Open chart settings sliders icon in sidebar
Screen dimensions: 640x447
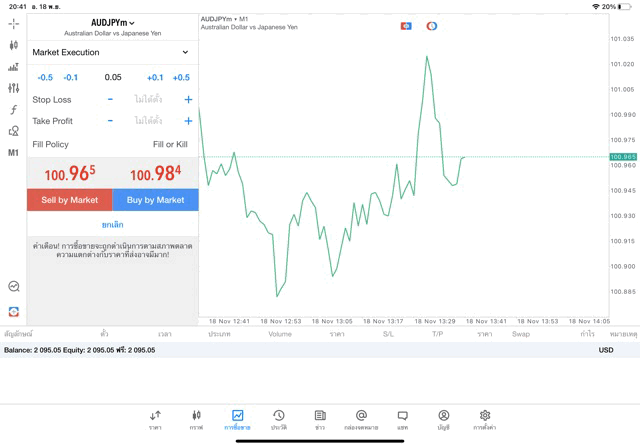click(x=14, y=88)
